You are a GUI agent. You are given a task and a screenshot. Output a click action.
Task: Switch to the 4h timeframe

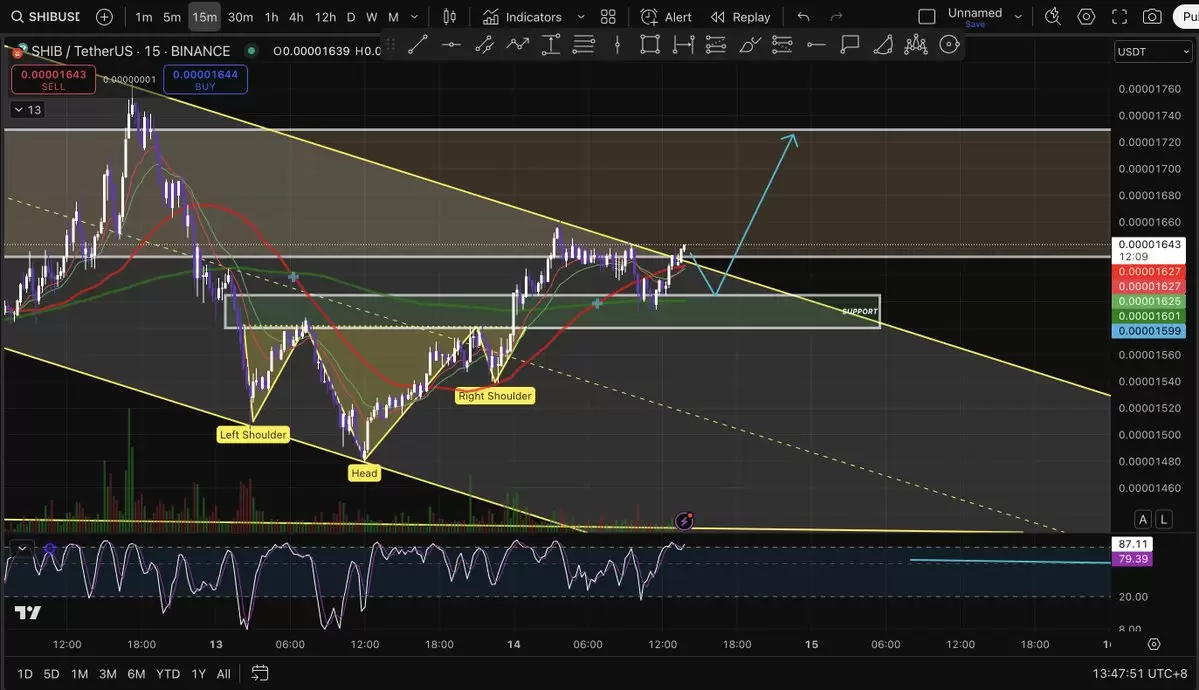tap(296, 17)
